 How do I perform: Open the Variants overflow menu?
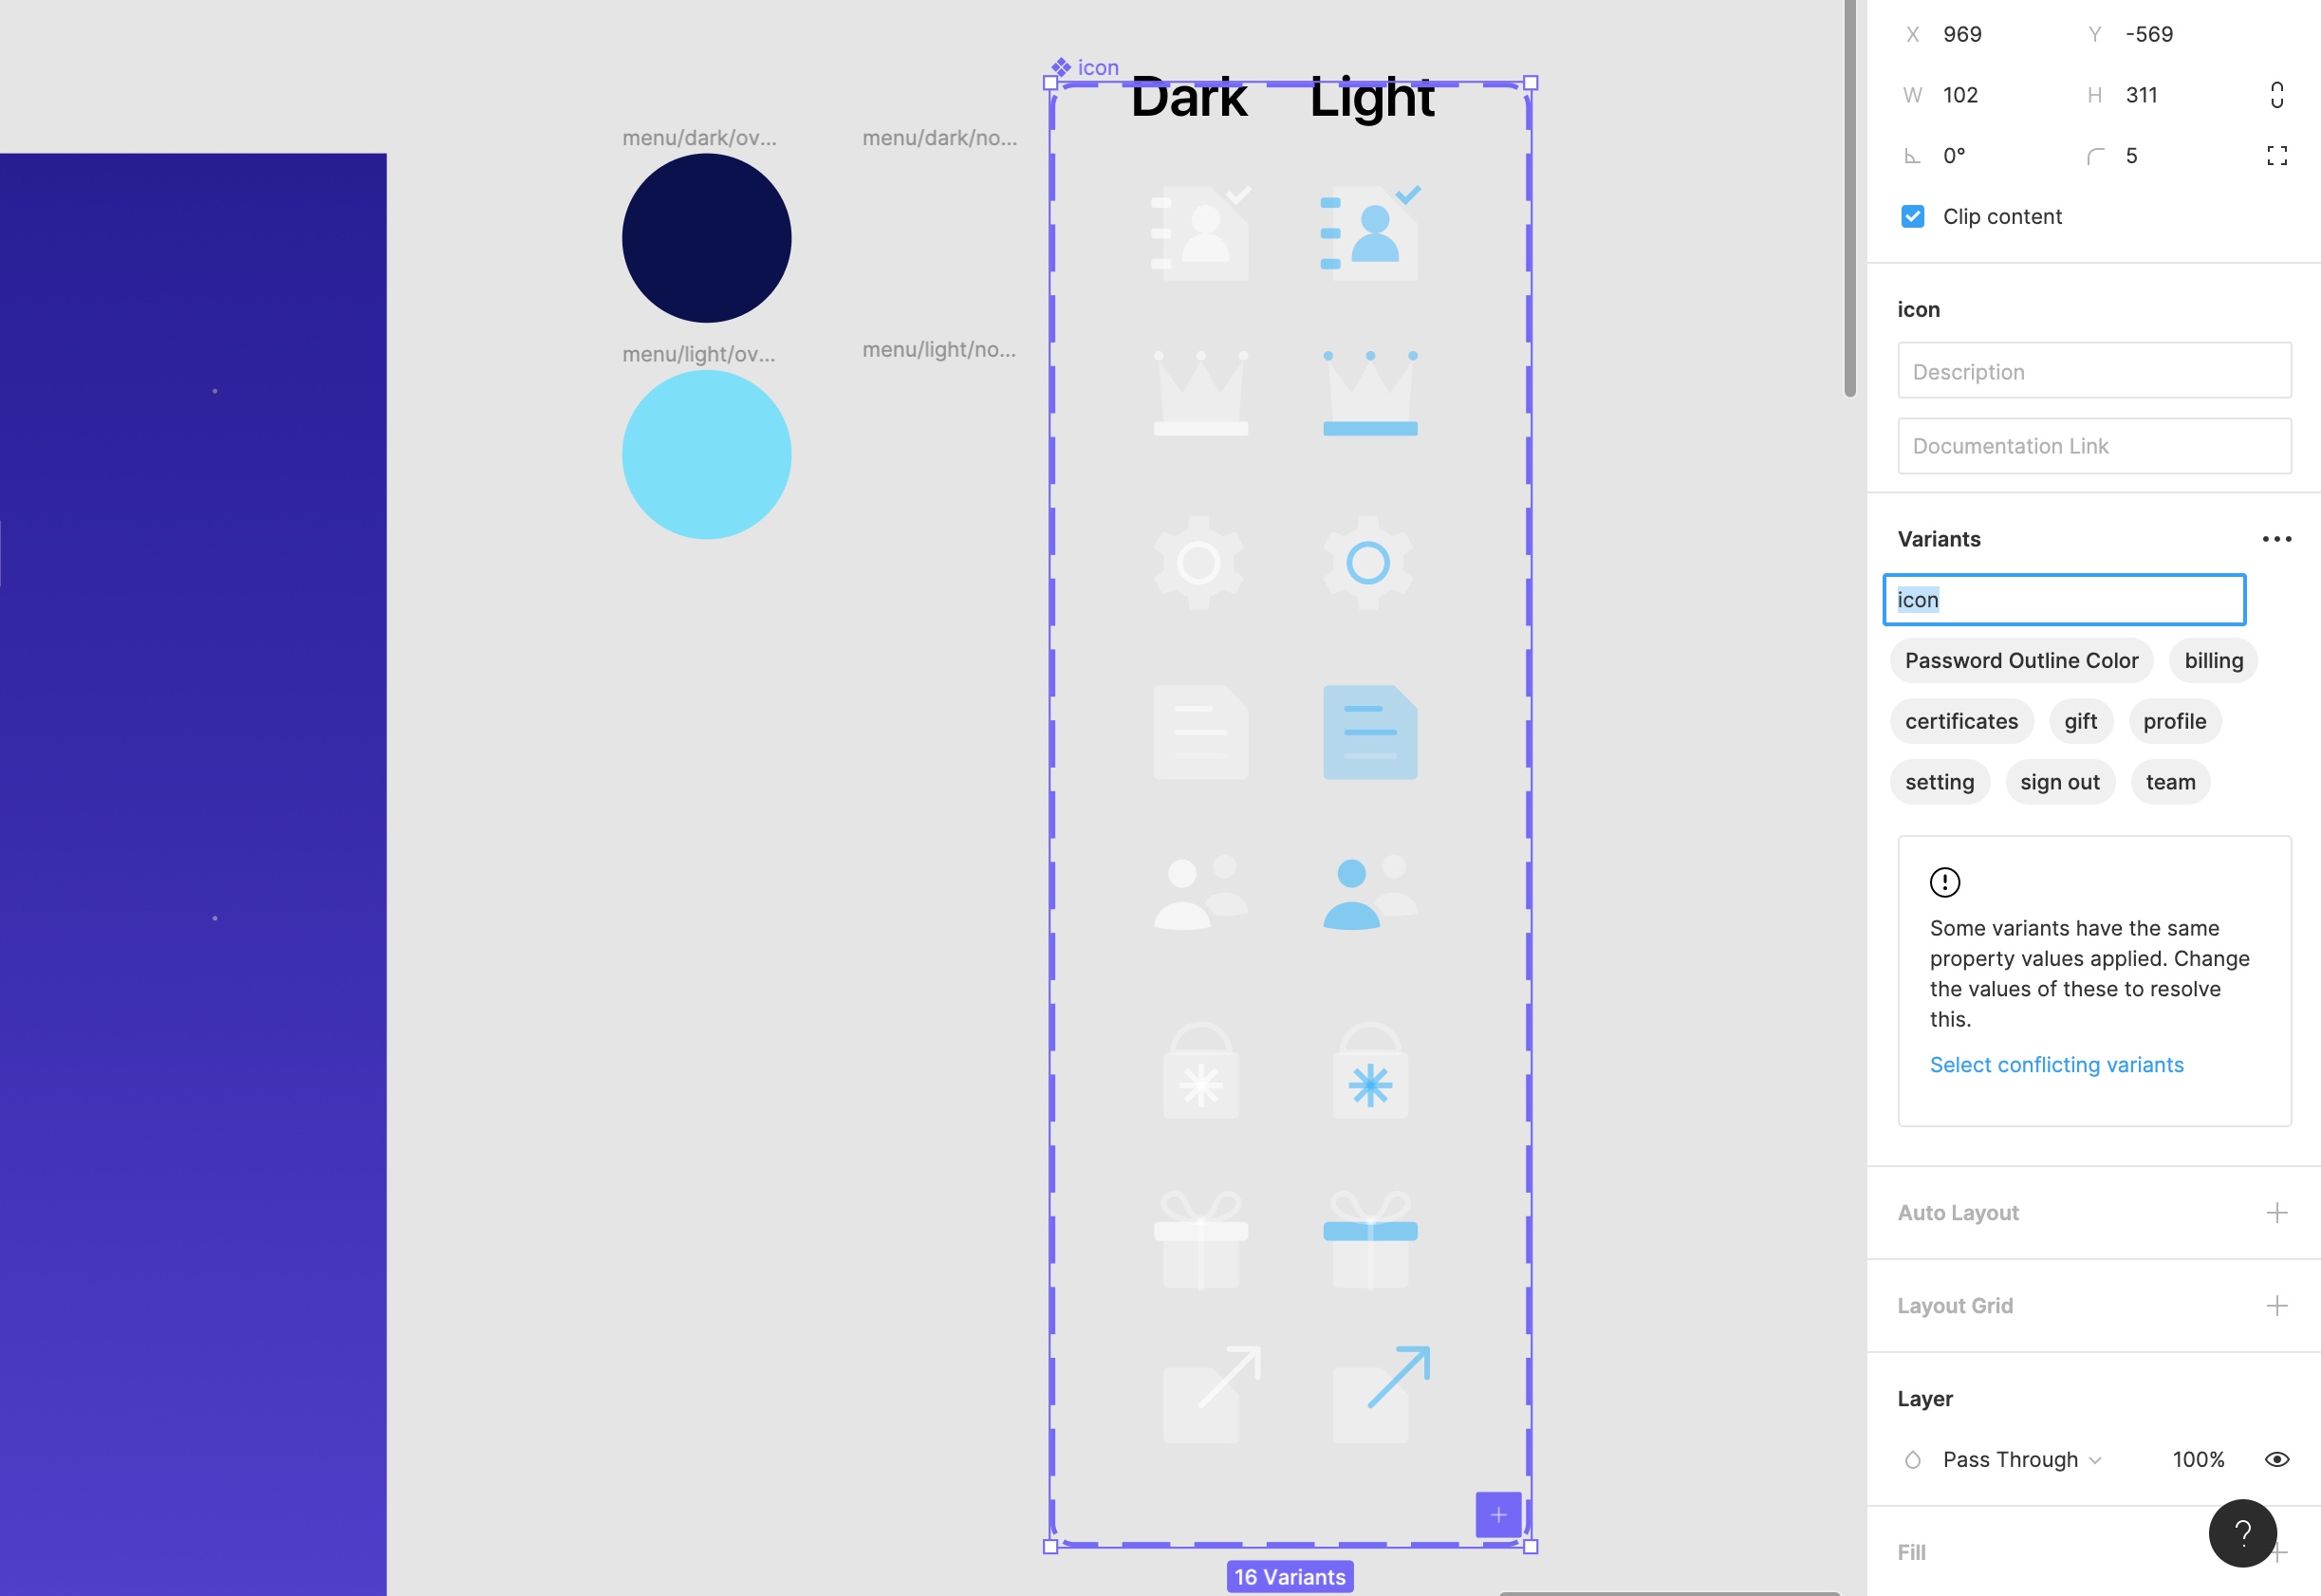pyautogui.click(x=2276, y=539)
